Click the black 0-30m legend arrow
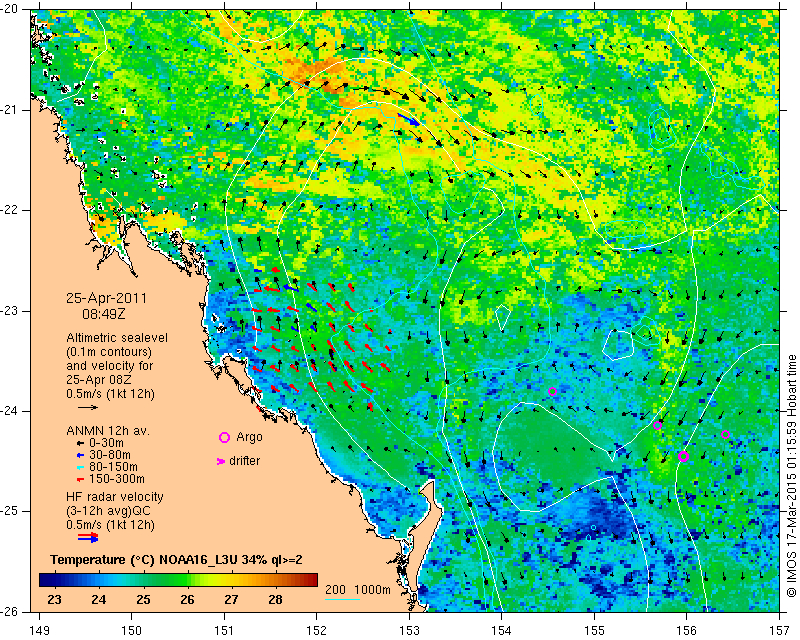This screenshot has height=640, width=800. pyautogui.click(x=80, y=443)
